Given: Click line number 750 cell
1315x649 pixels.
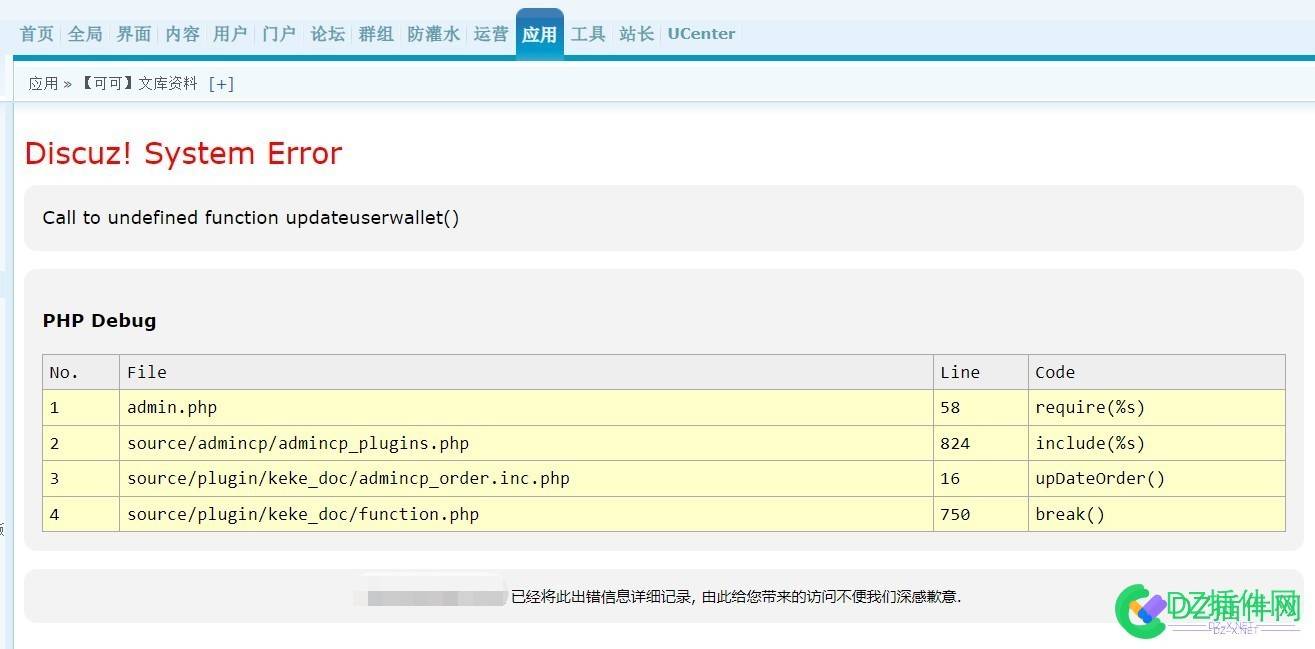Looking at the screenshot, I should 981,514.
